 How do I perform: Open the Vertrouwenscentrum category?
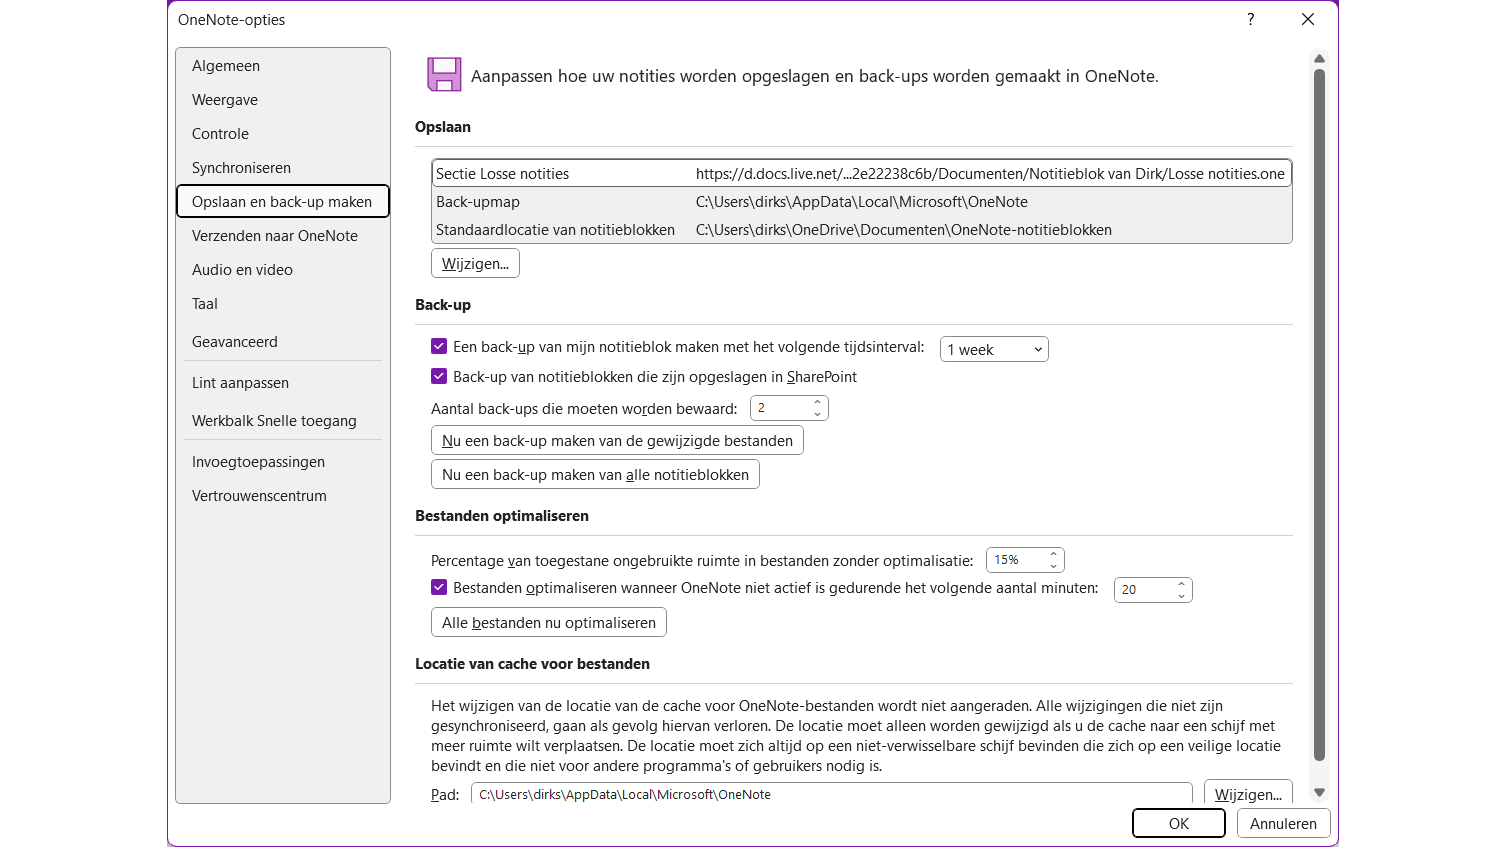(283, 496)
